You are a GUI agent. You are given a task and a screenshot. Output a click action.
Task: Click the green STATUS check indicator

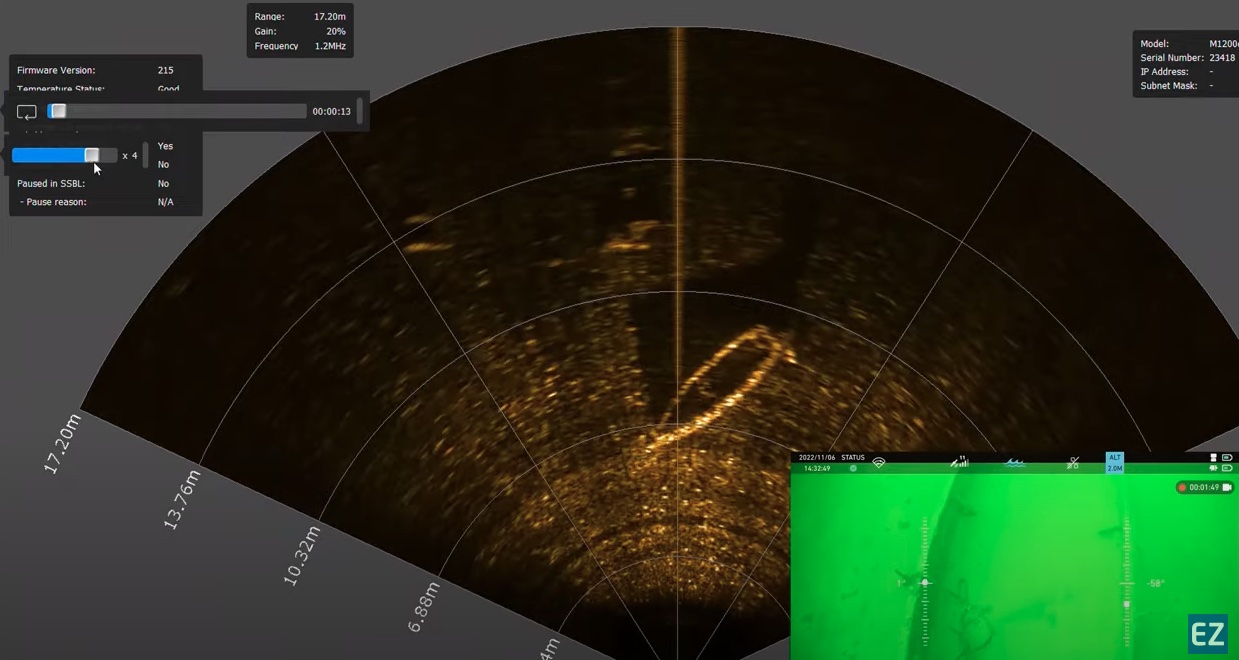853,468
